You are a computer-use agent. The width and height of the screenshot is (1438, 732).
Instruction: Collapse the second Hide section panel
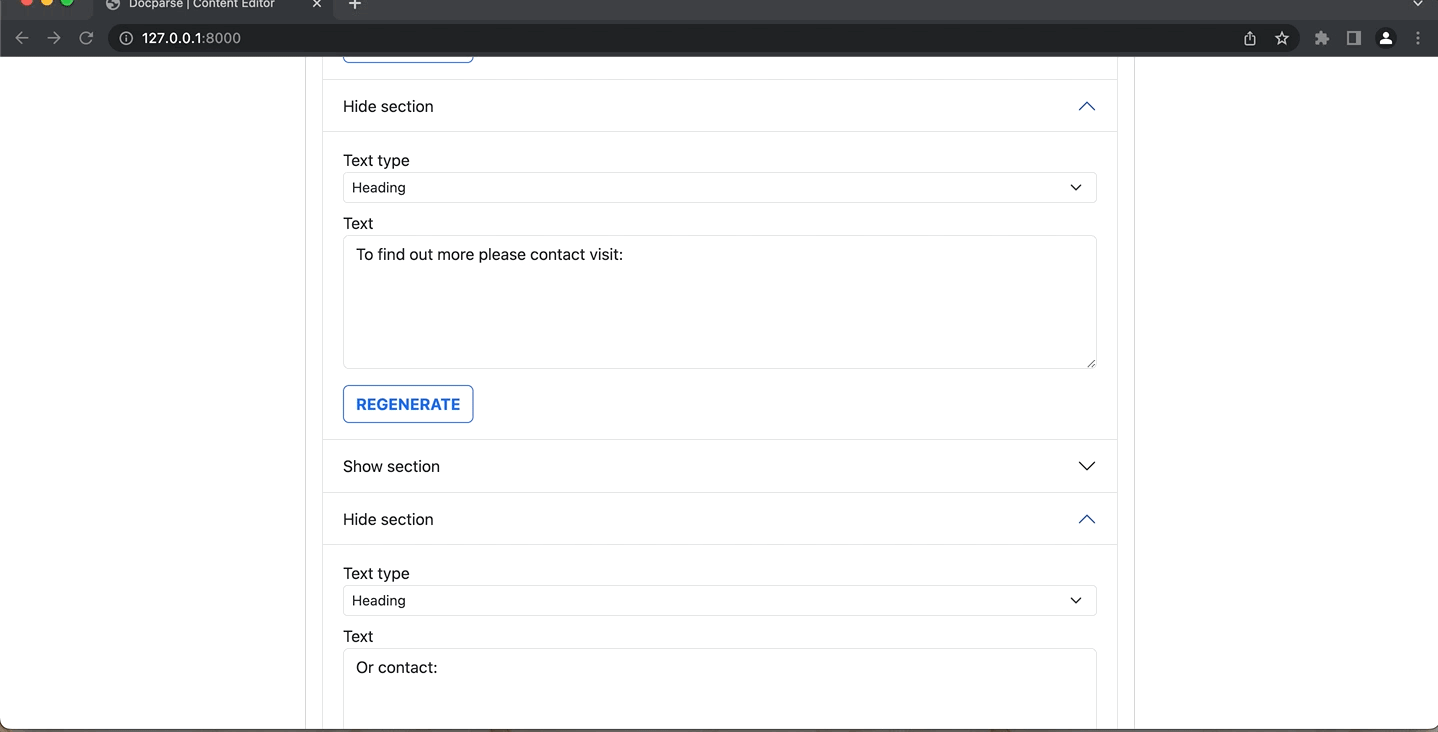point(1086,519)
